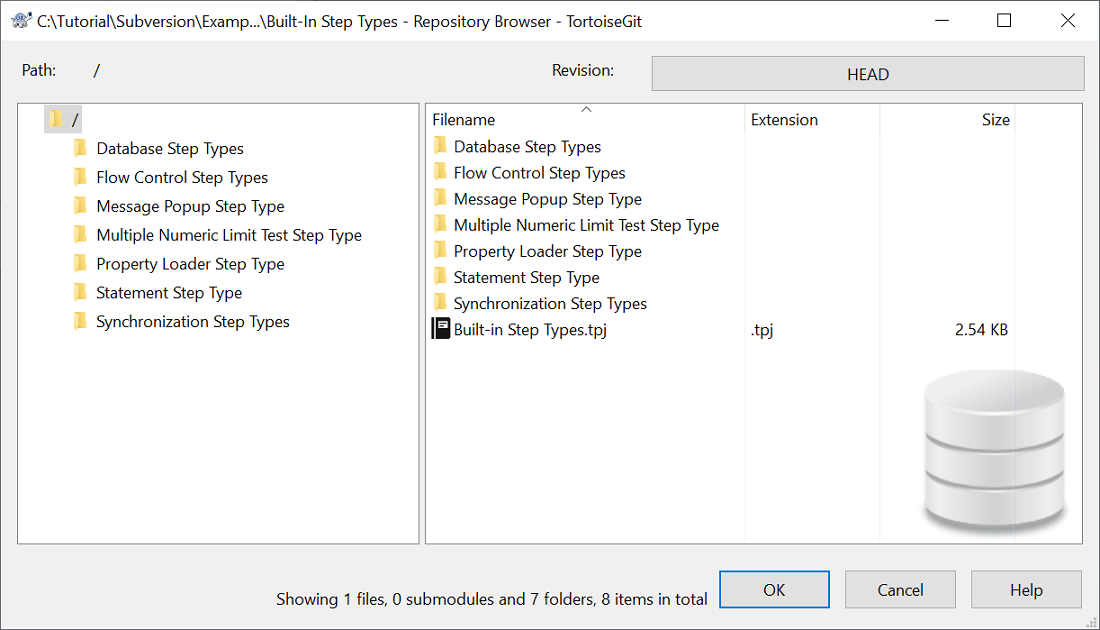The width and height of the screenshot is (1100, 630).
Task: Click Multiple Numeric Limit Test folder icon in file list
Action: point(441,224)
